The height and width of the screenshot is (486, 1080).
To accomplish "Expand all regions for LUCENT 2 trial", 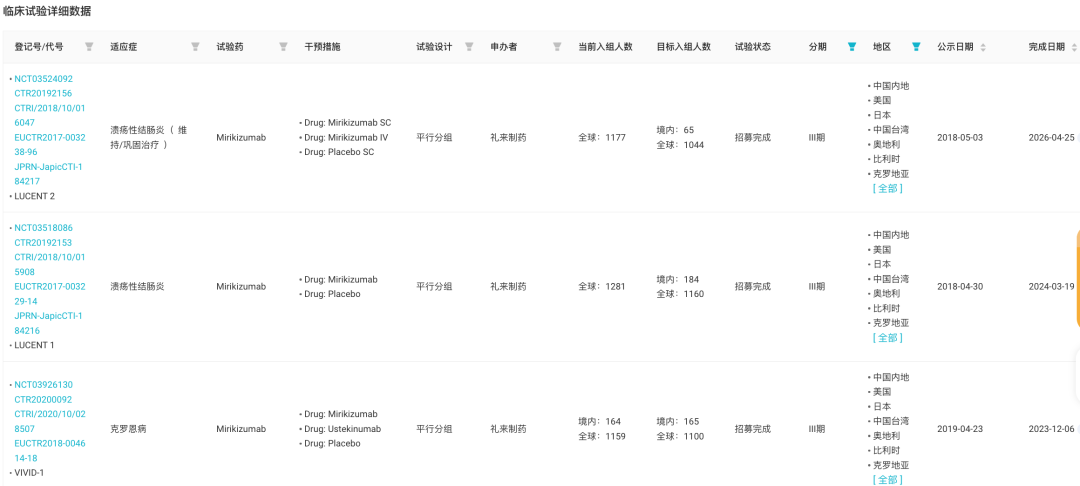I will click(x=887, y=189).
